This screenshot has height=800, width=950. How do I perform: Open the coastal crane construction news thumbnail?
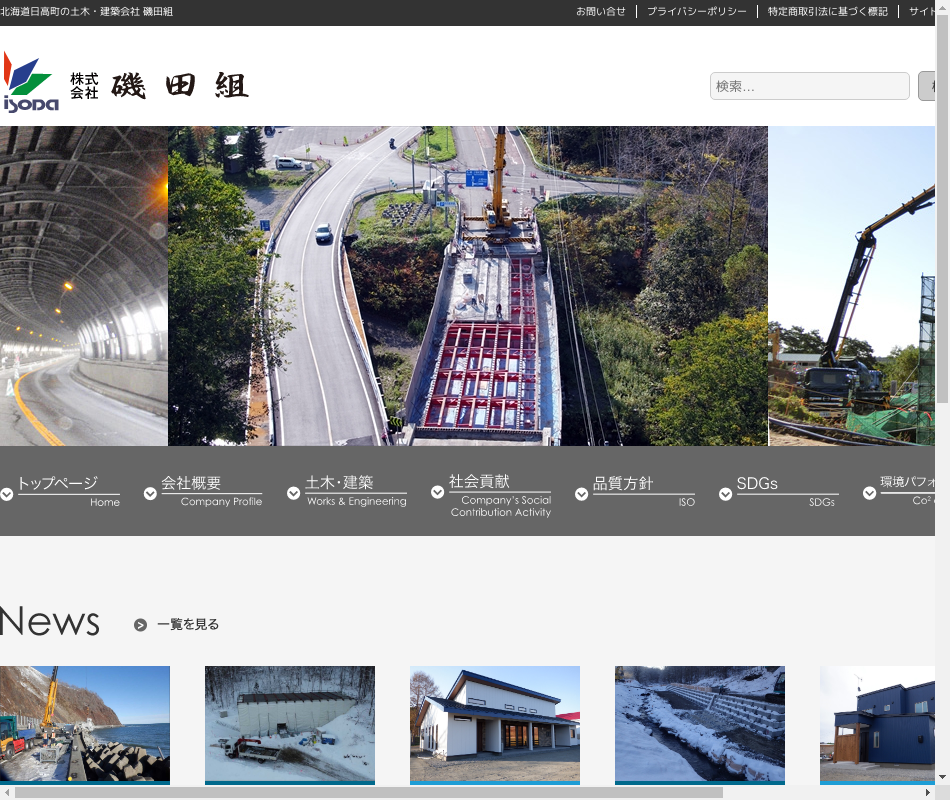(x=85, y=724)
